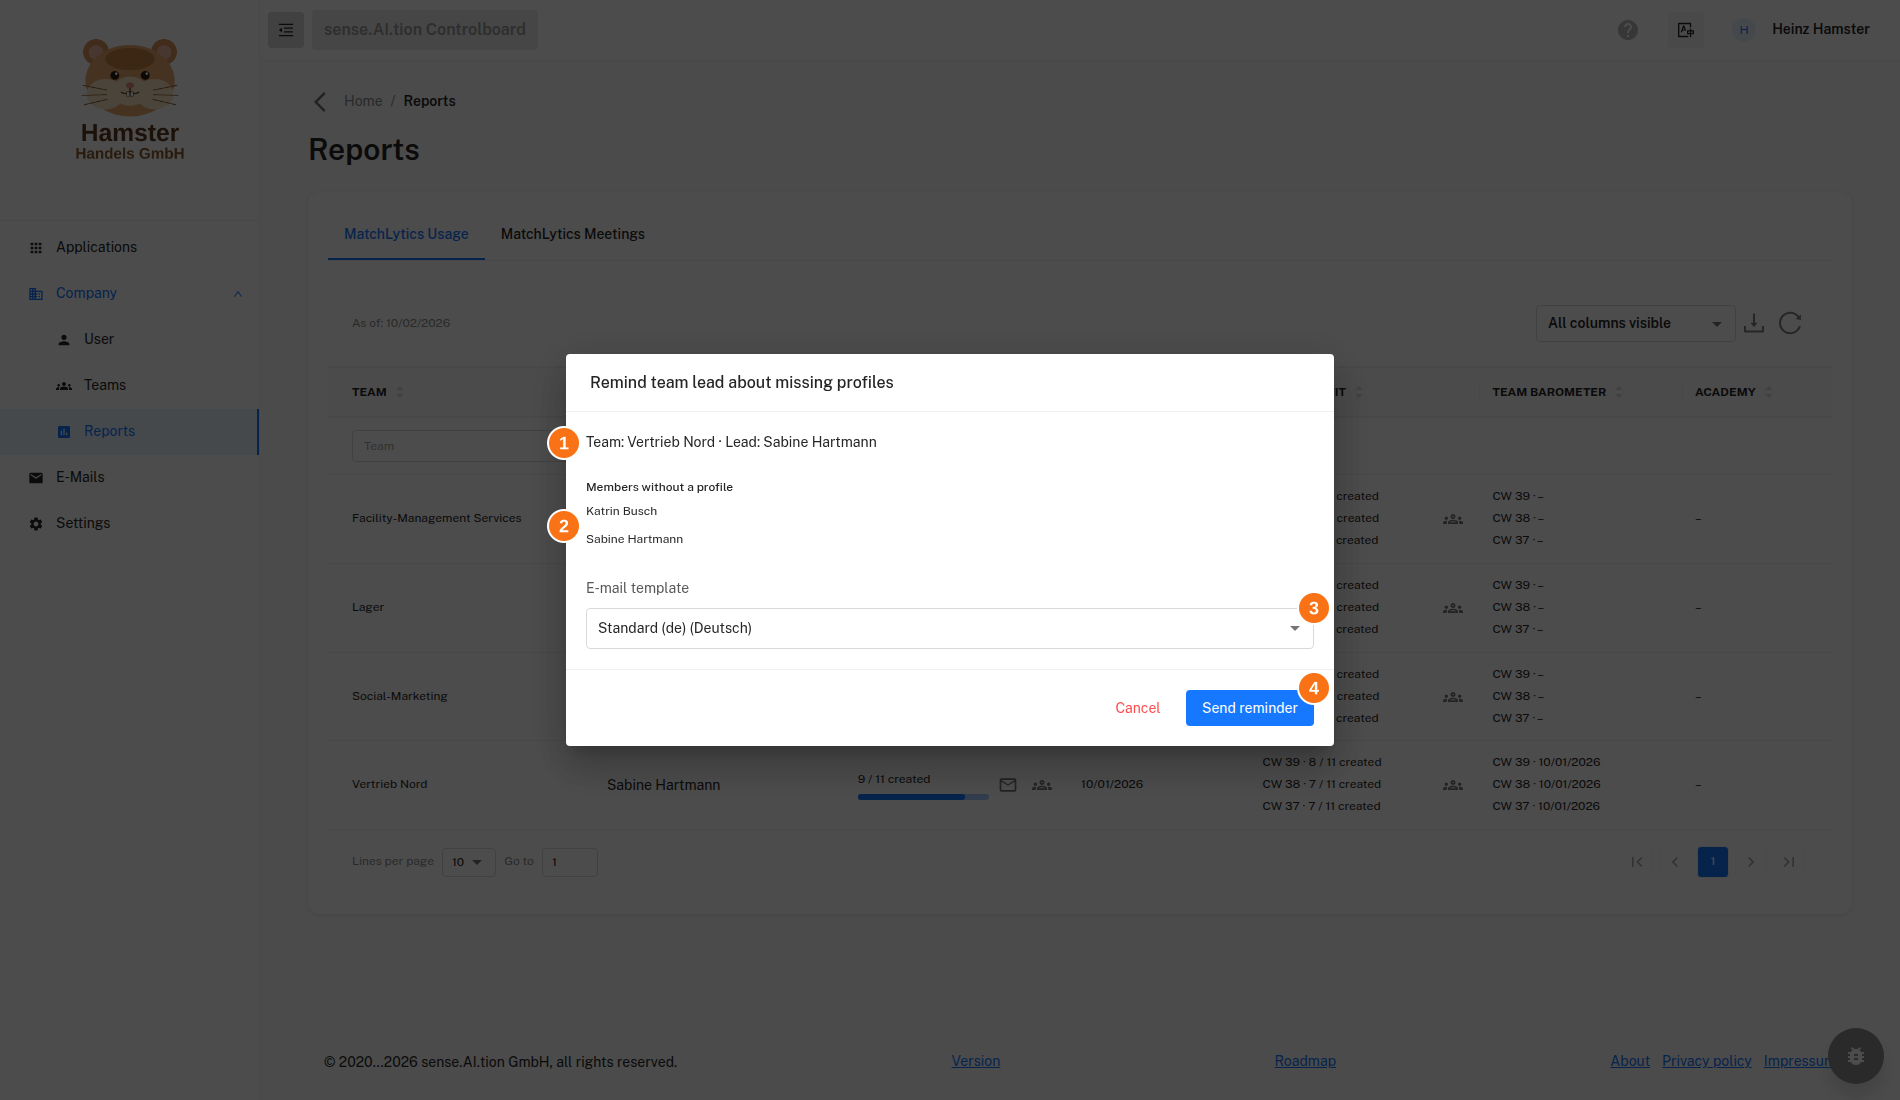This screenshot has width=1900, height=1100.
Task: Cancel the reminder dialog
Action: (x=1138, y=708)
